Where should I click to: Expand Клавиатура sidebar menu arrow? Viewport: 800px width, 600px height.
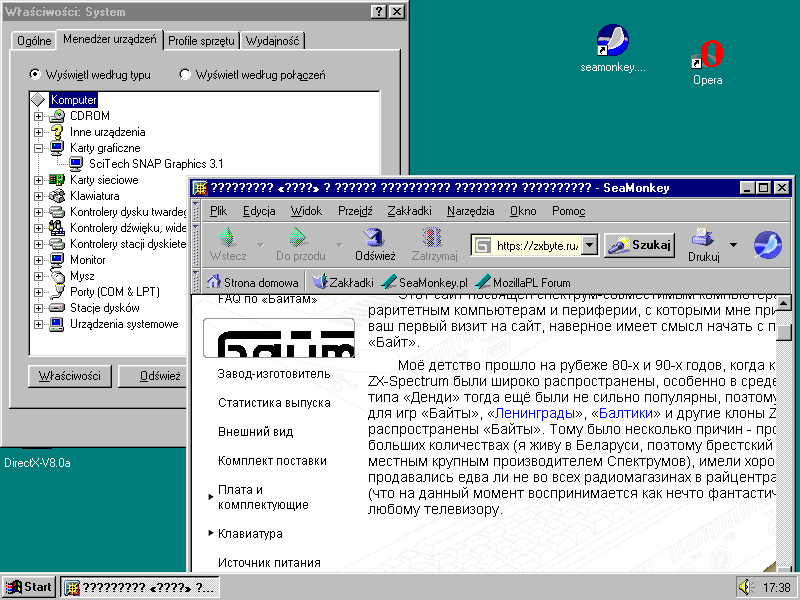[211, 533]
